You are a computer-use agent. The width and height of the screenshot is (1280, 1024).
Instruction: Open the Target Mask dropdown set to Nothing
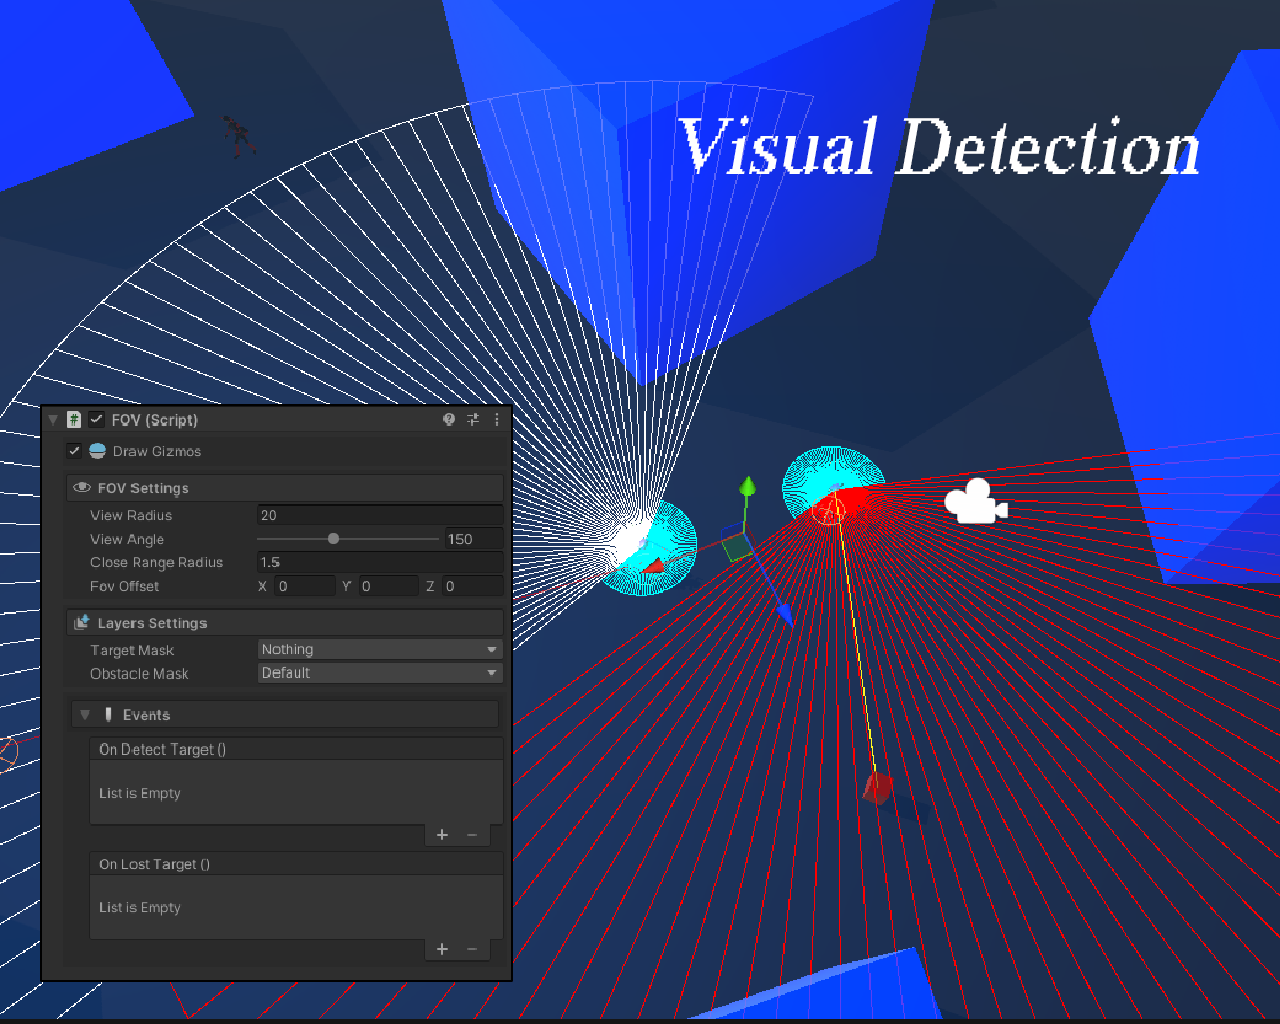(x=380, y=649)
